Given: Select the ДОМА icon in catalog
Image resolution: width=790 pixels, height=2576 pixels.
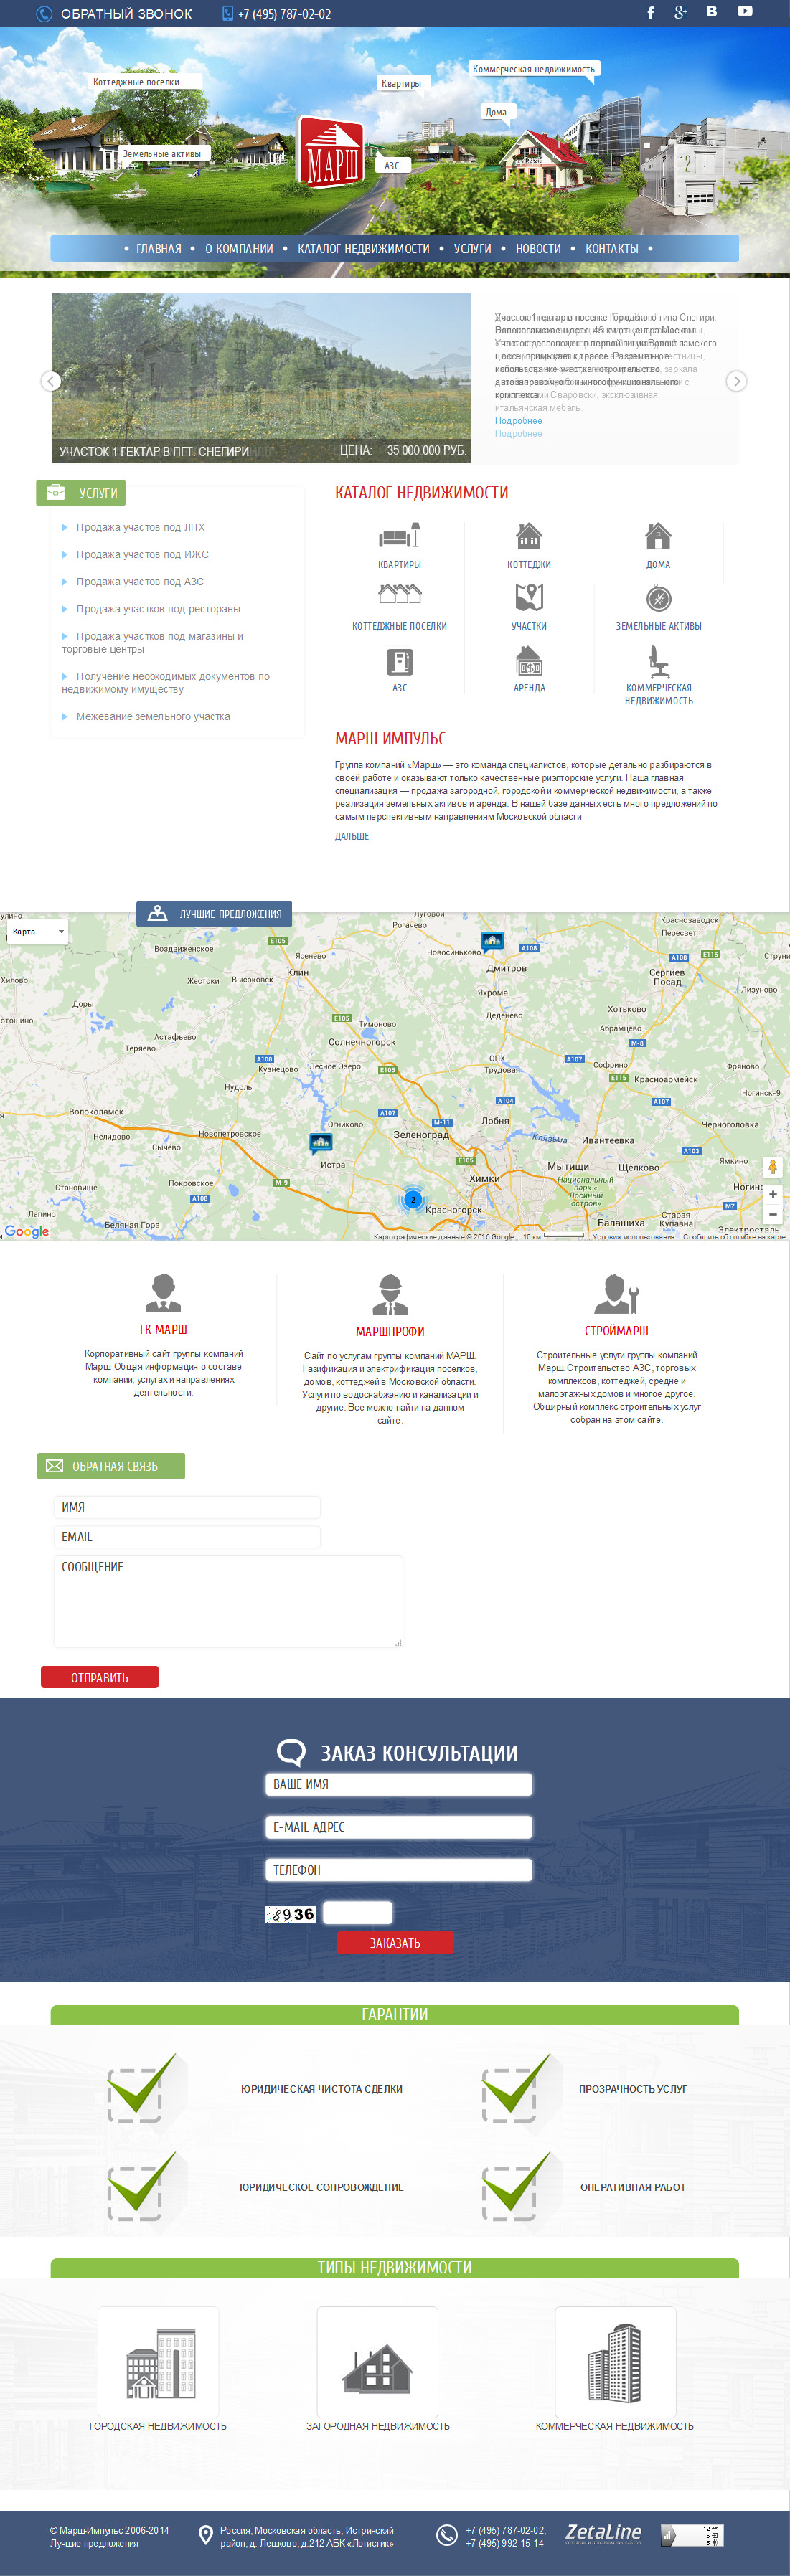Looking at the screenshot, I should point(658,537).
